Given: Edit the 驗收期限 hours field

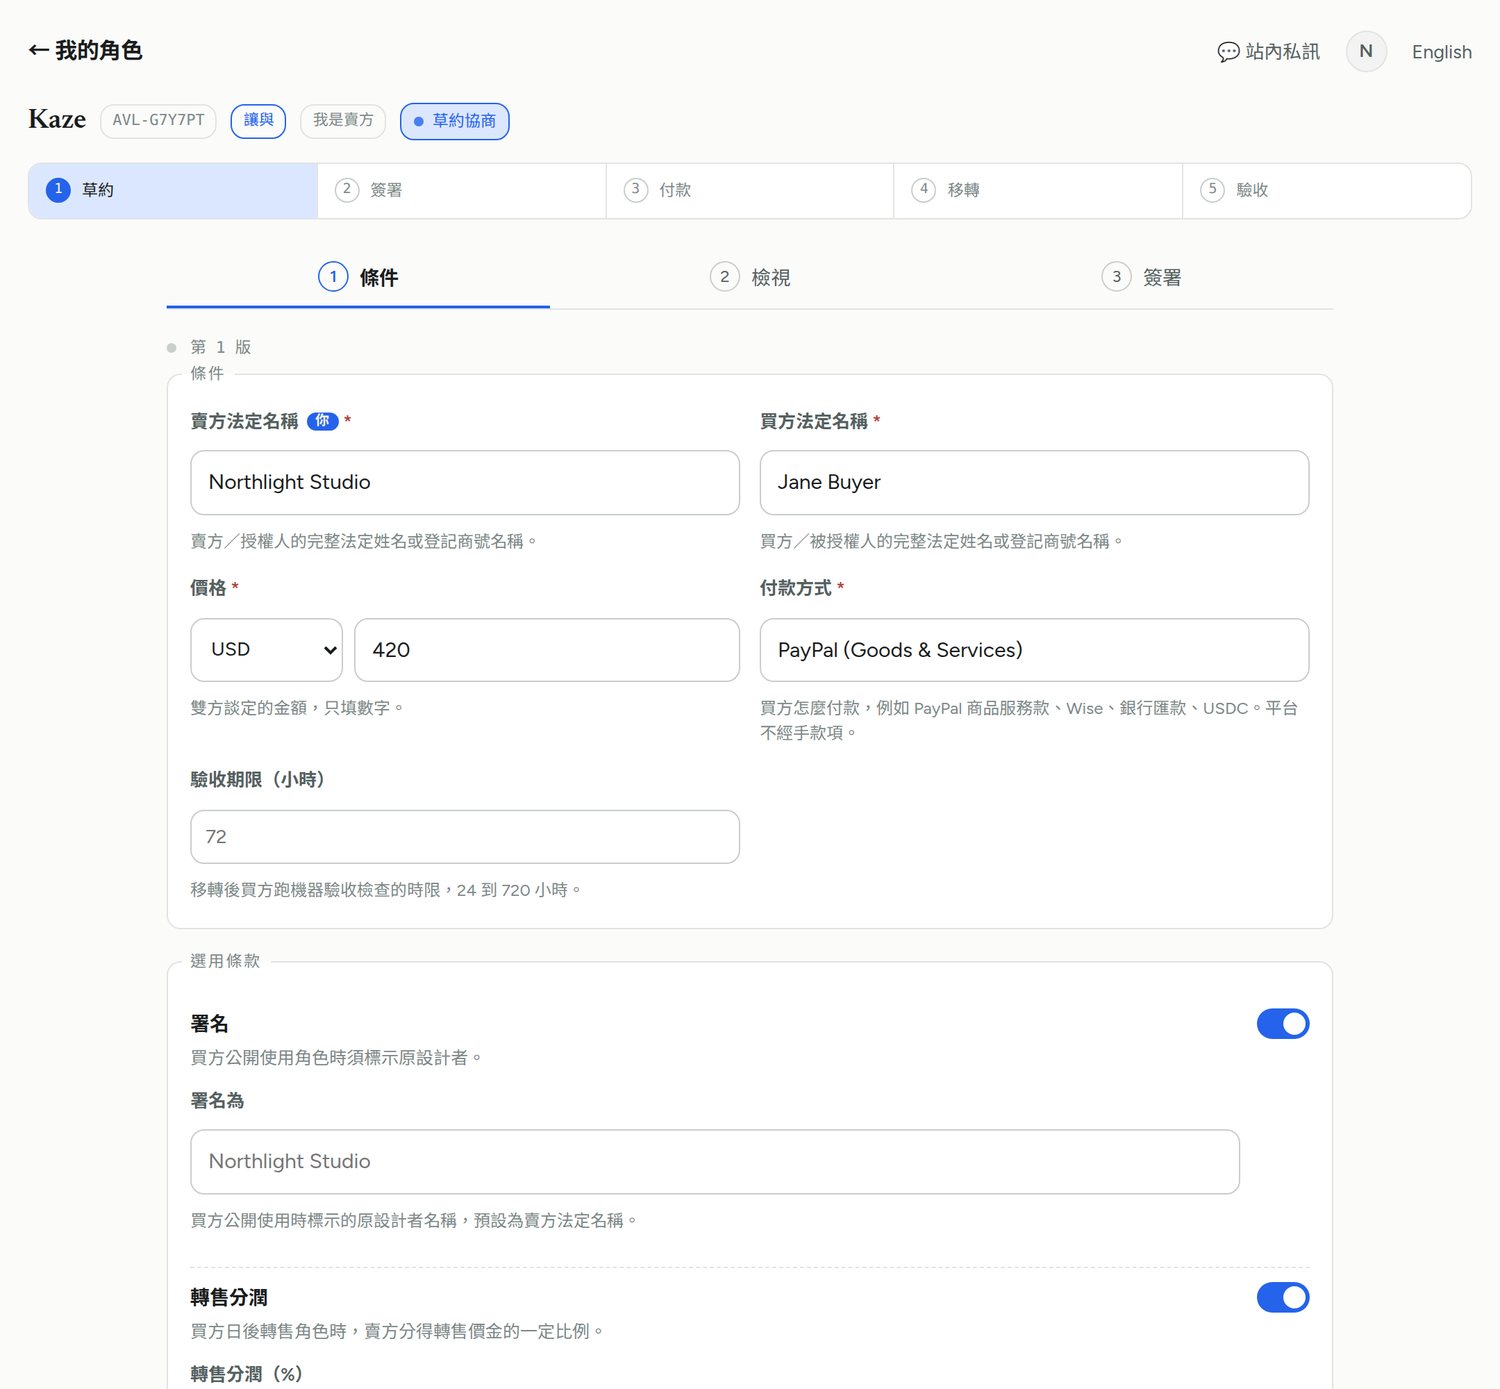Looking at the screenshot, I should click(x=465, y=837).
